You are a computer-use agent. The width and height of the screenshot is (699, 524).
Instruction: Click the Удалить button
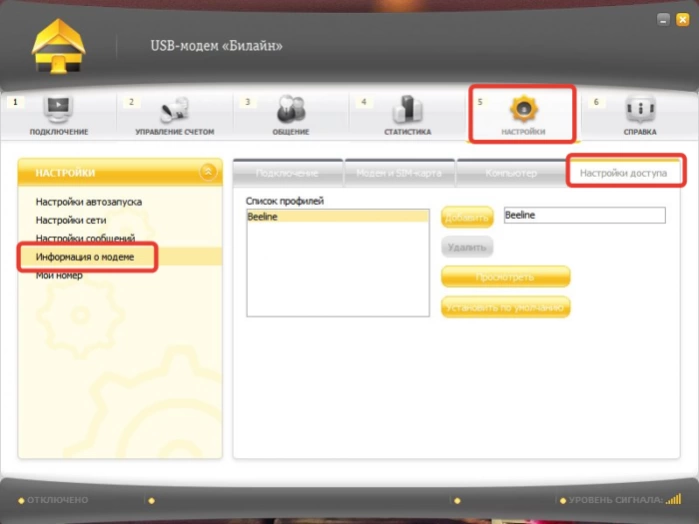point(467,247)
